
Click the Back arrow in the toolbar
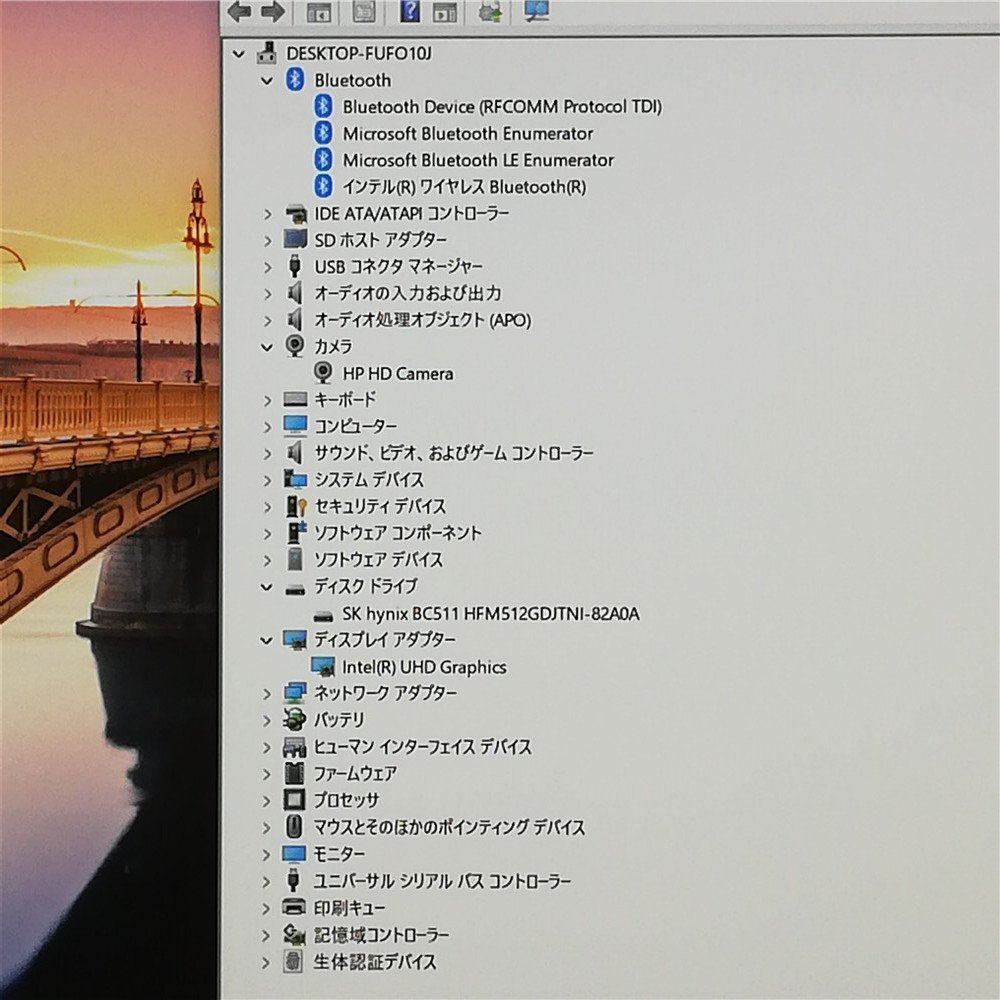(x=238, y=11)
